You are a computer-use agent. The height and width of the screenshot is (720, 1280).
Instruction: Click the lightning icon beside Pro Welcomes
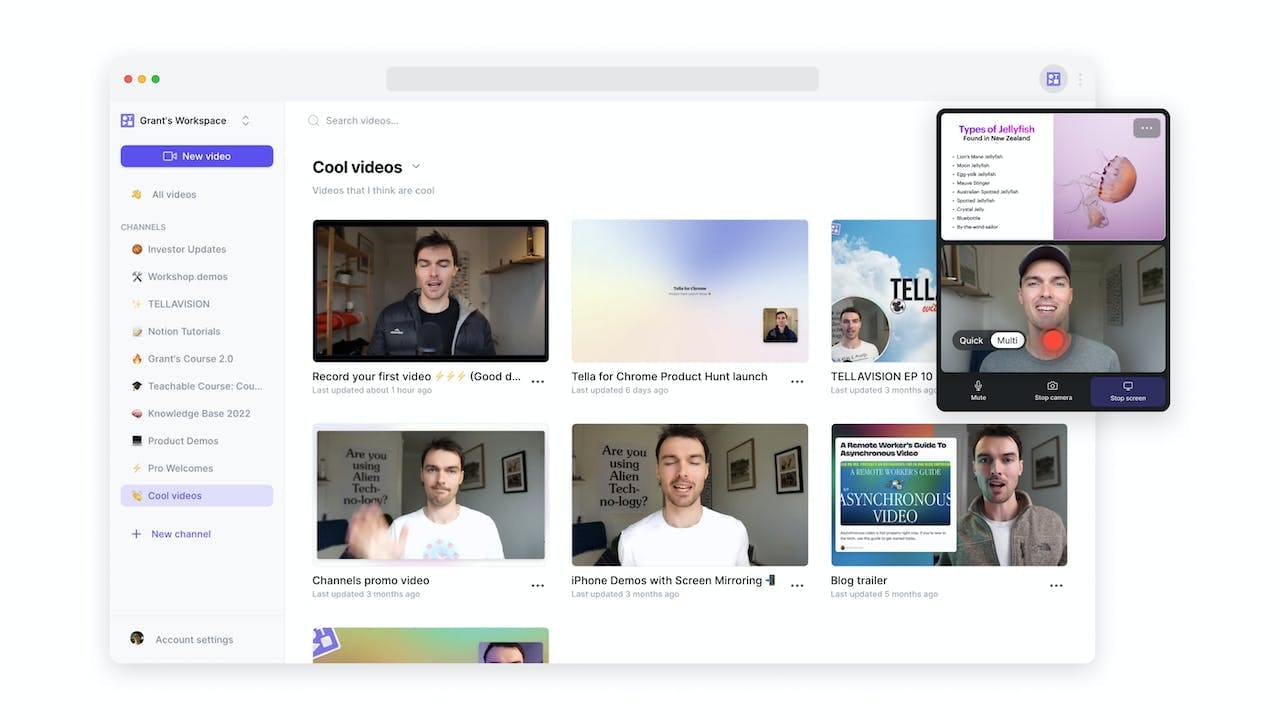click(x=137, y=468)
